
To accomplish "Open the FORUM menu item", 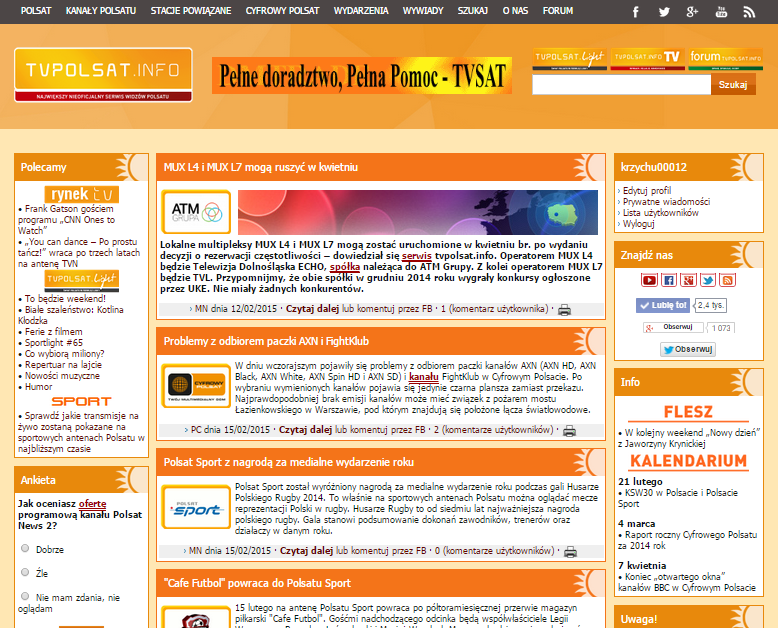I will (558, 10).
